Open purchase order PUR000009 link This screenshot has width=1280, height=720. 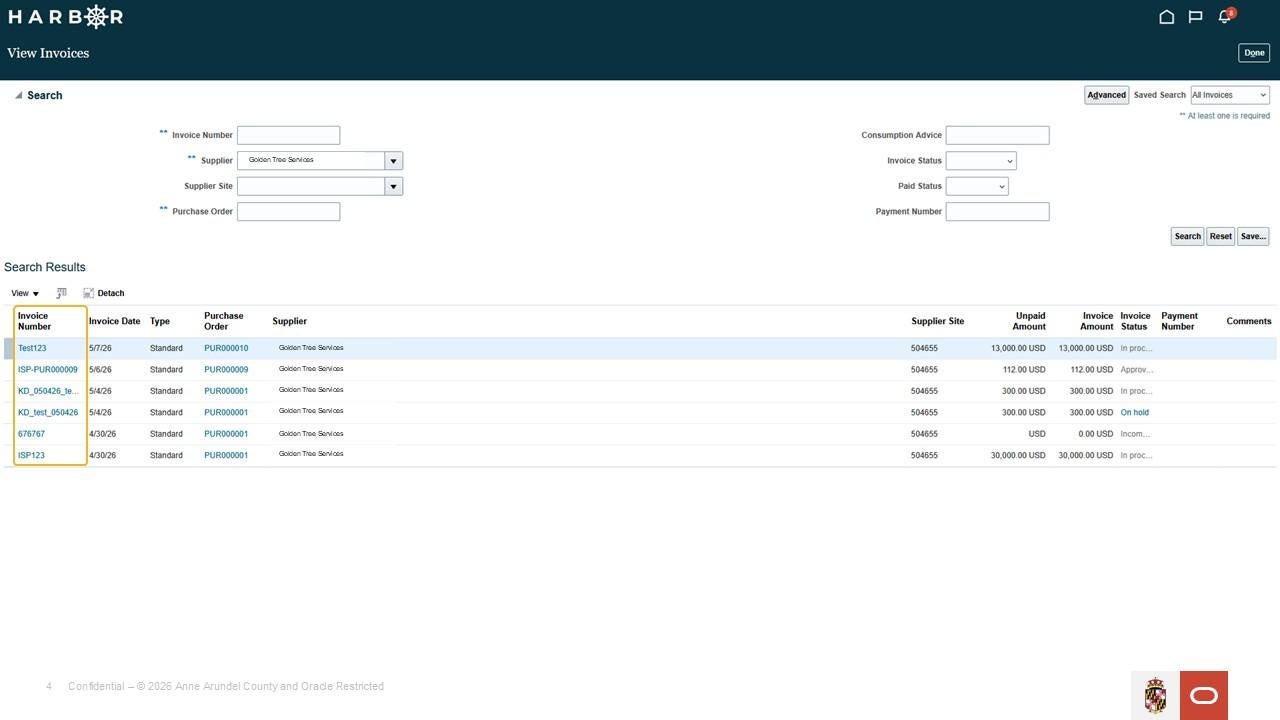coord(226,370)
